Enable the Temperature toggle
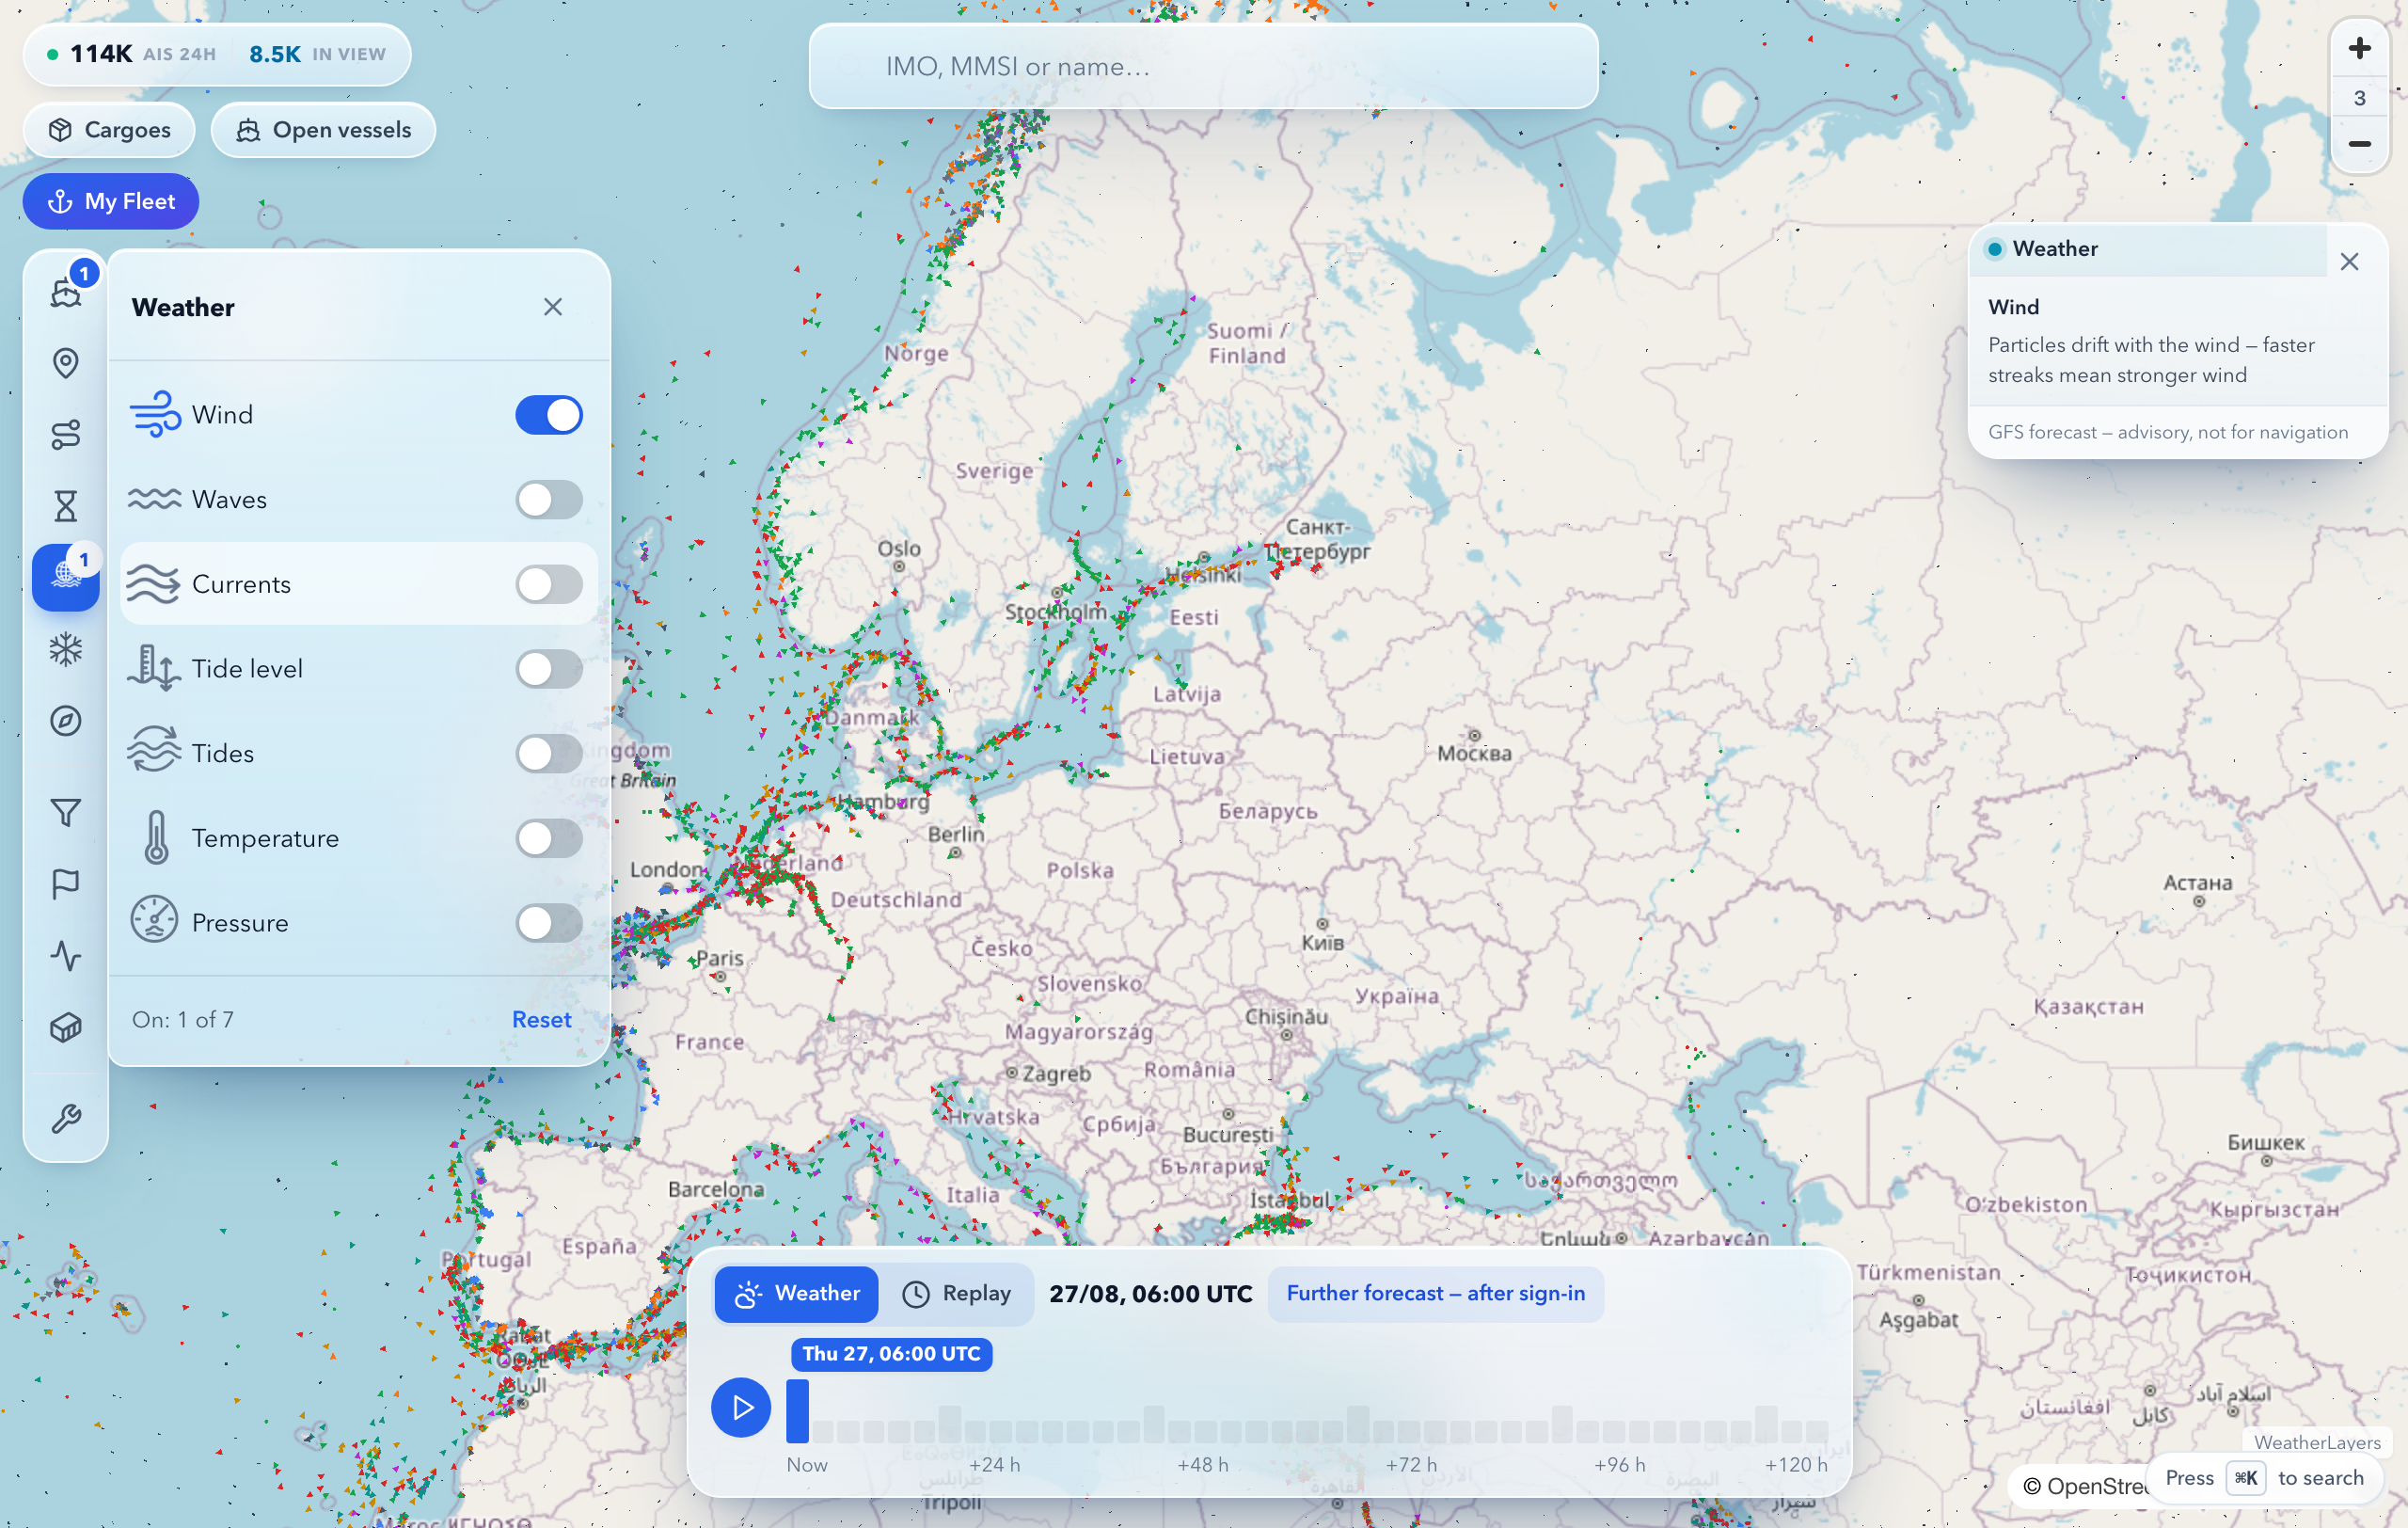Screen dimensions: 2408x1528 (x=549, y=838)
